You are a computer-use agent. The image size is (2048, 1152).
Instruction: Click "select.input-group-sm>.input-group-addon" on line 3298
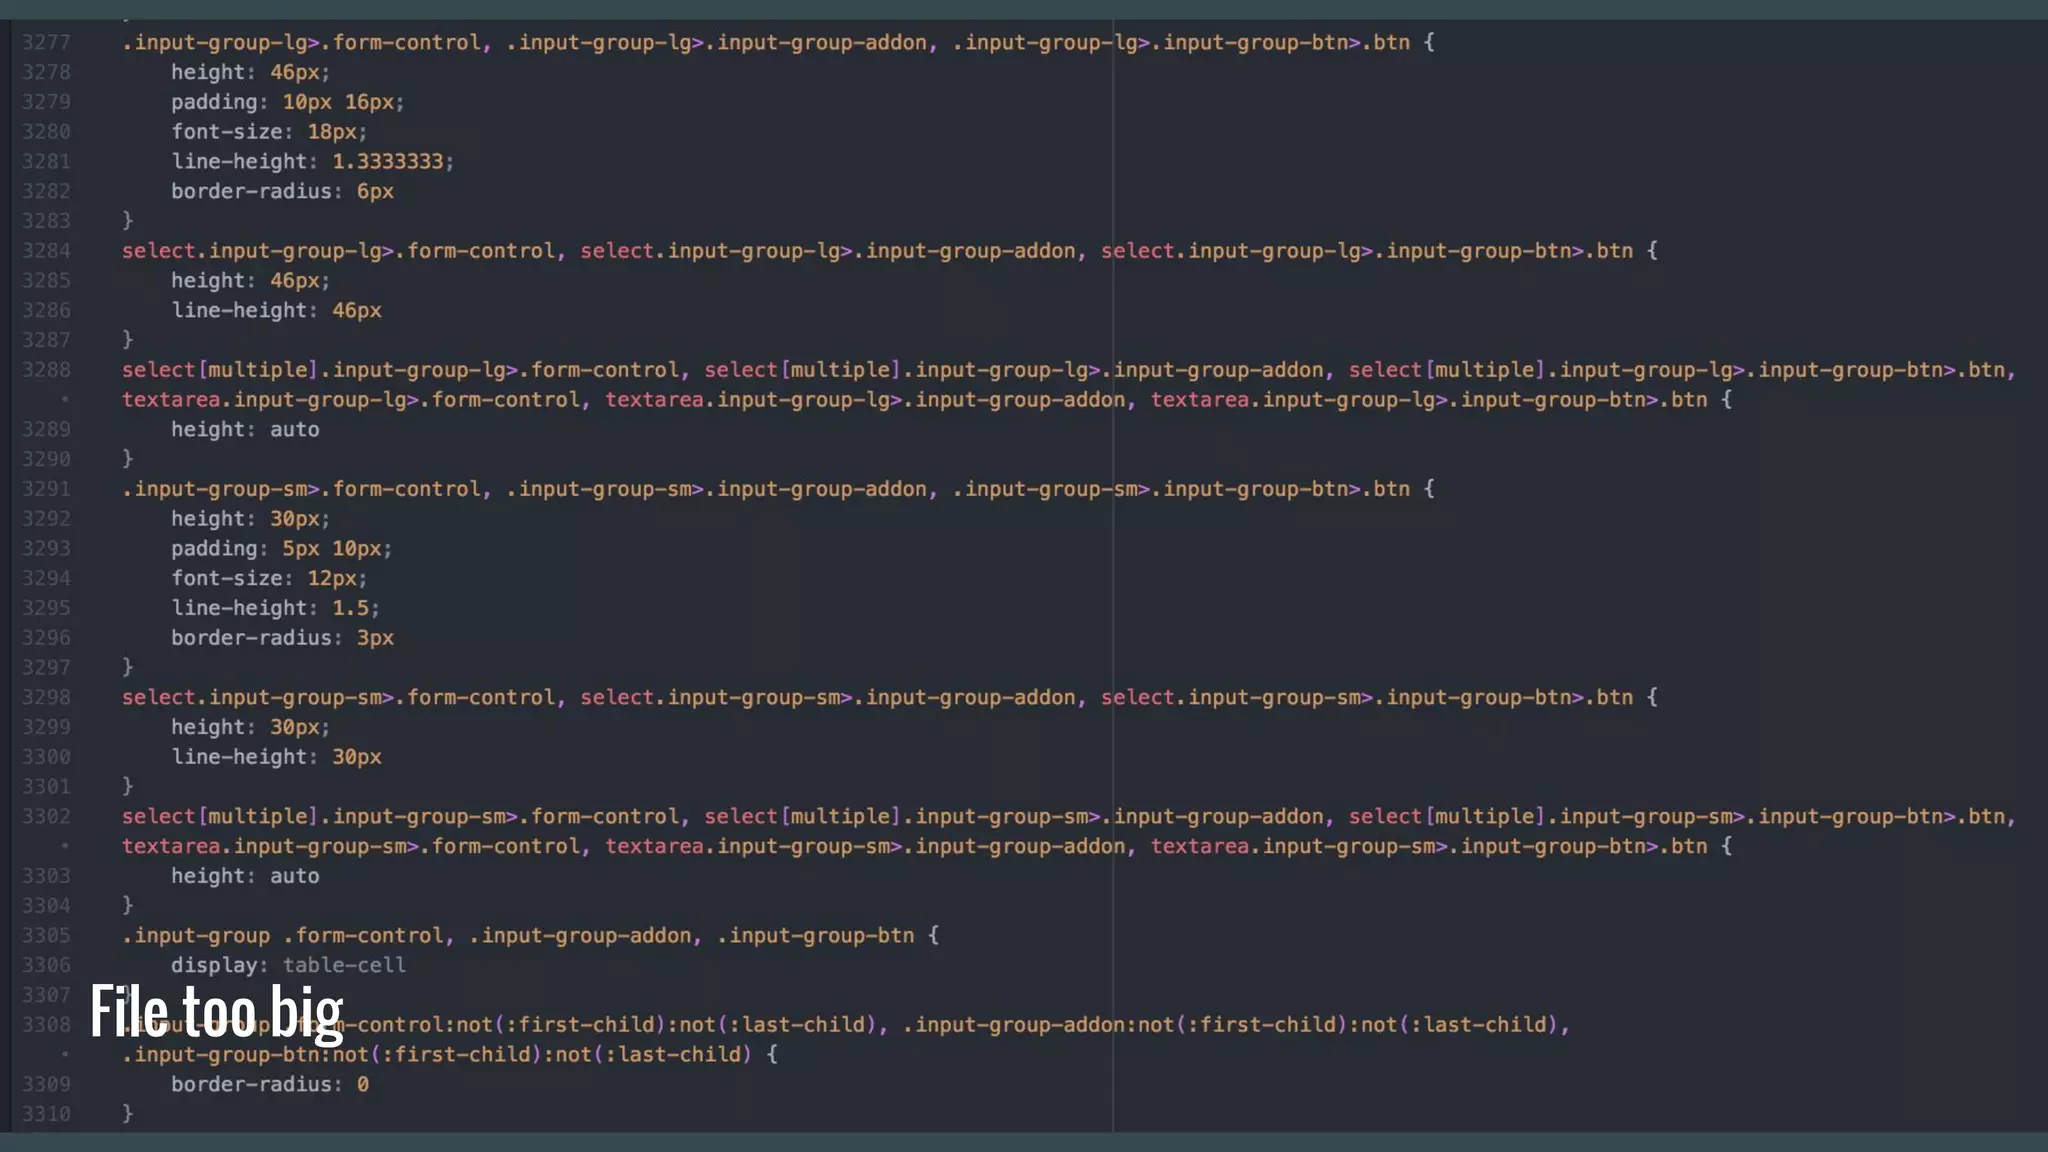point(828,697)
